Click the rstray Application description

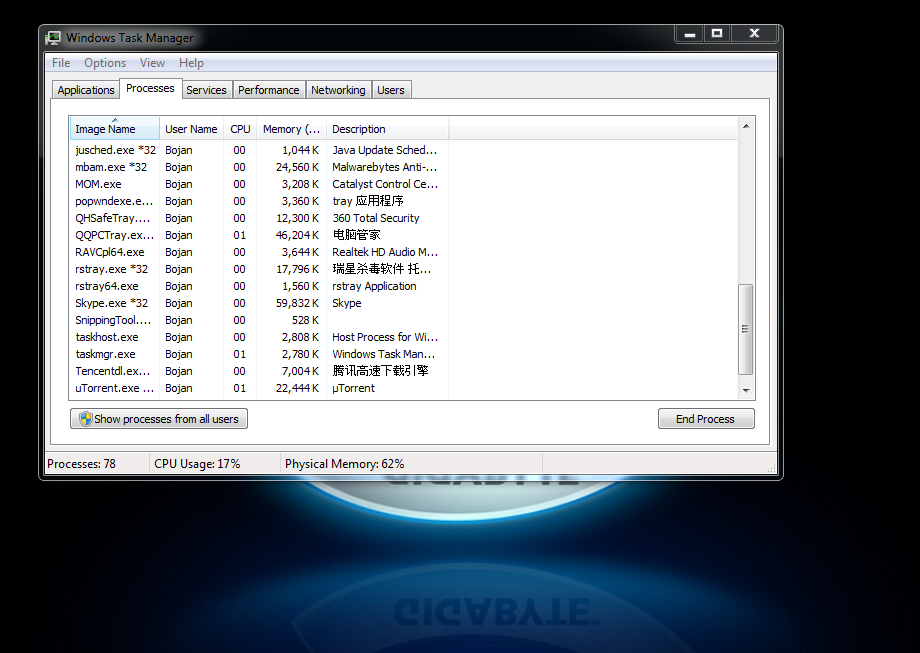point(374,286)
